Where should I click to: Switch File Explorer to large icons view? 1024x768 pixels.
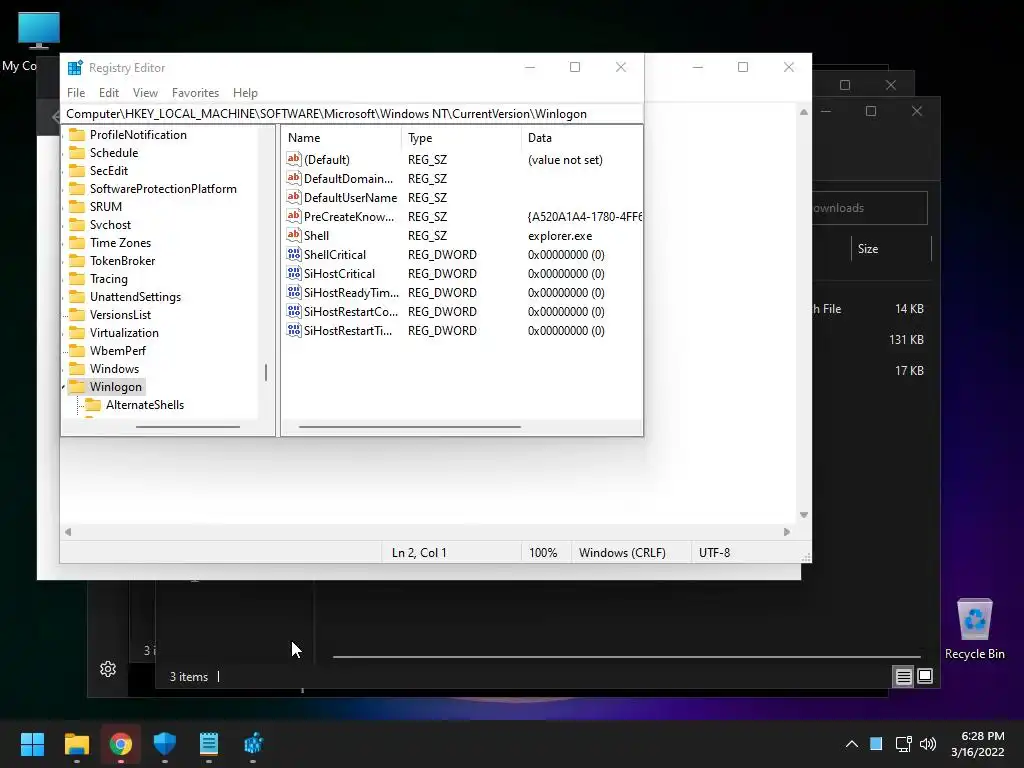pos(925,676)
